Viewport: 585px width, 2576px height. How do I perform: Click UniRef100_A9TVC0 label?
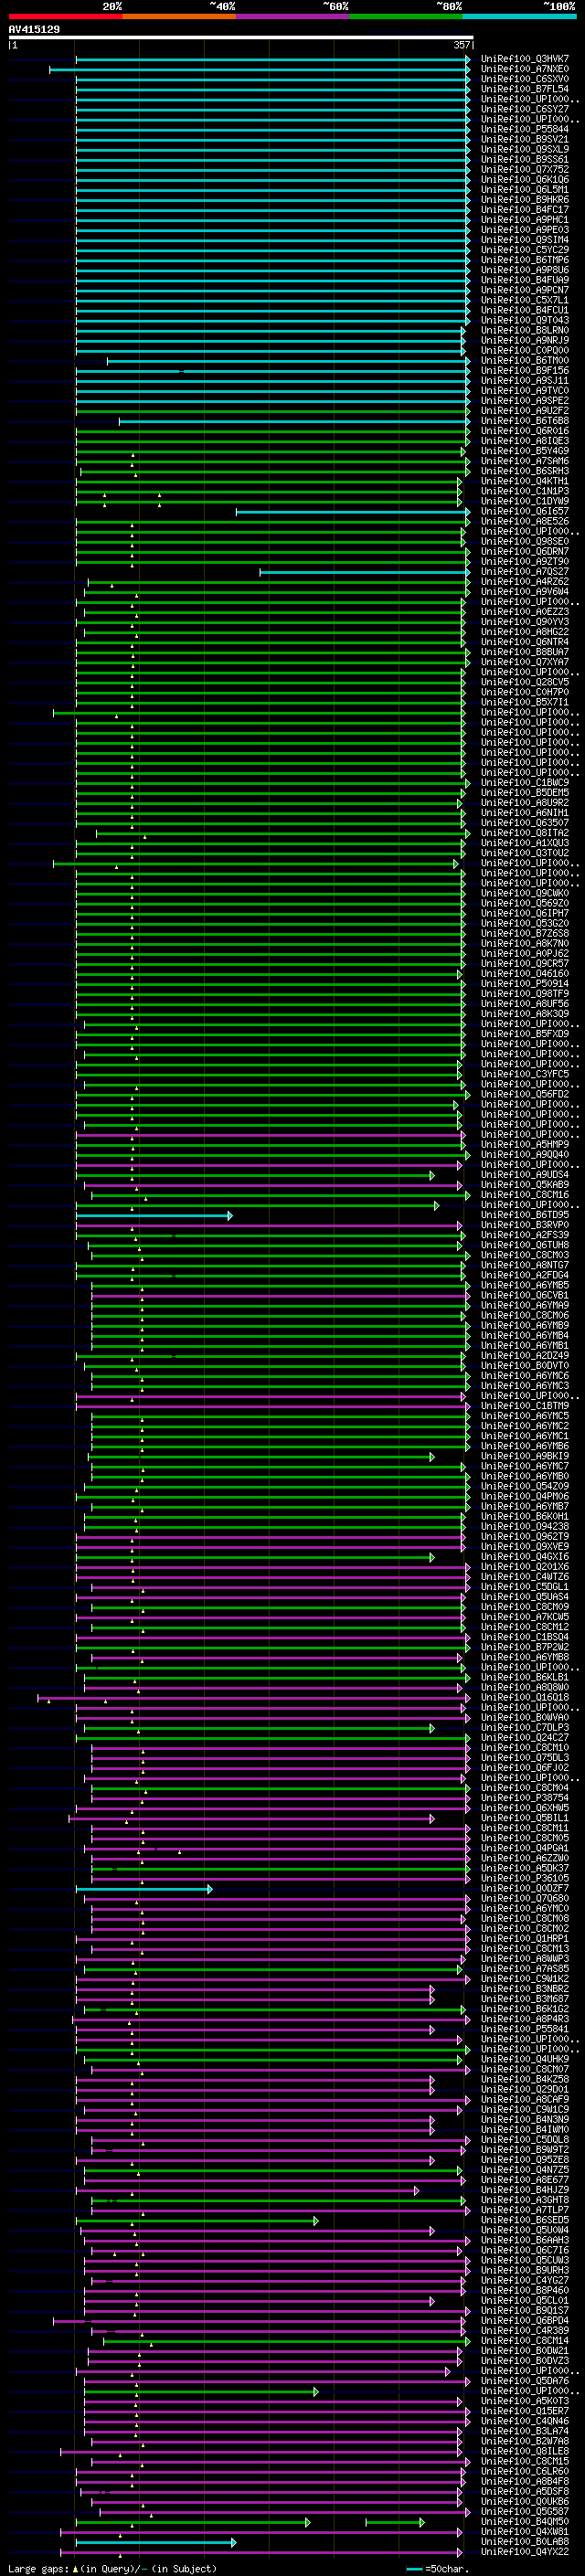tap(525, 391)
